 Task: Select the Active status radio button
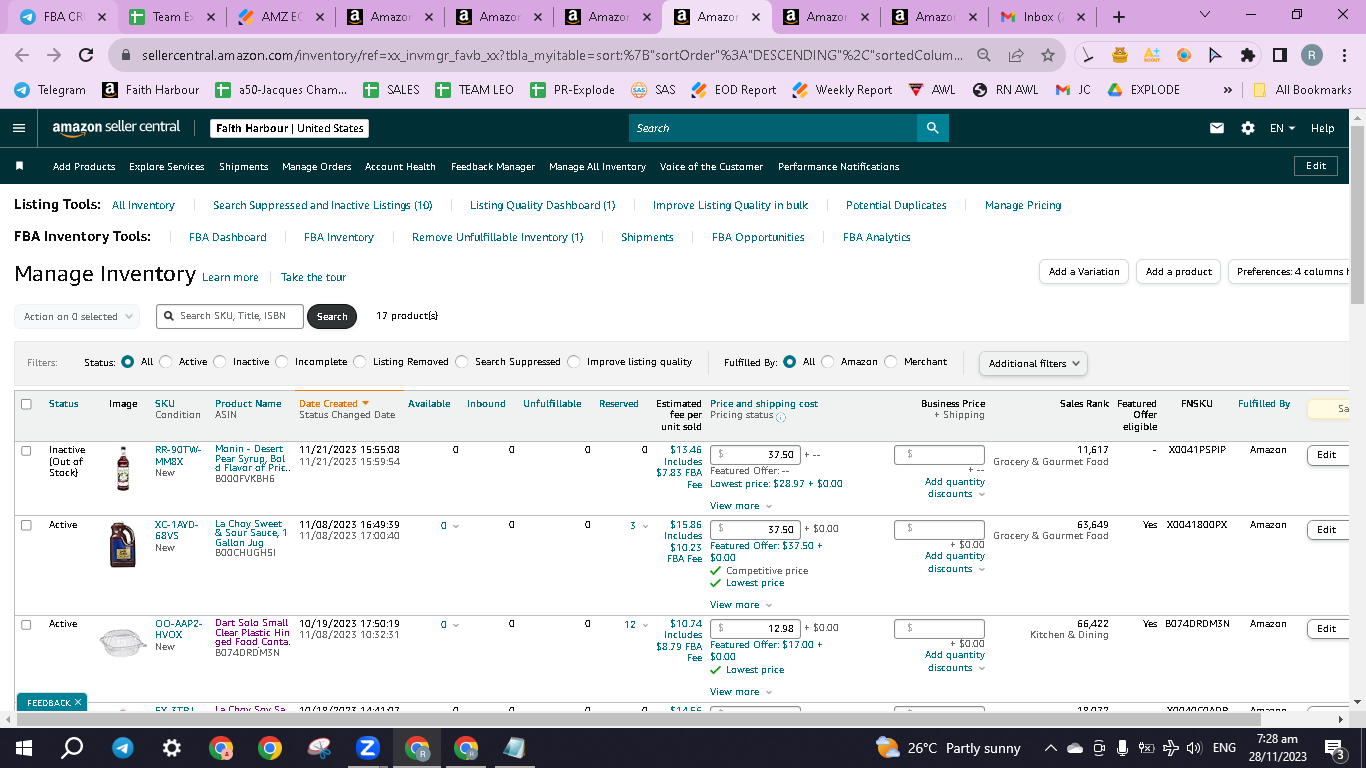pos(166,362)
